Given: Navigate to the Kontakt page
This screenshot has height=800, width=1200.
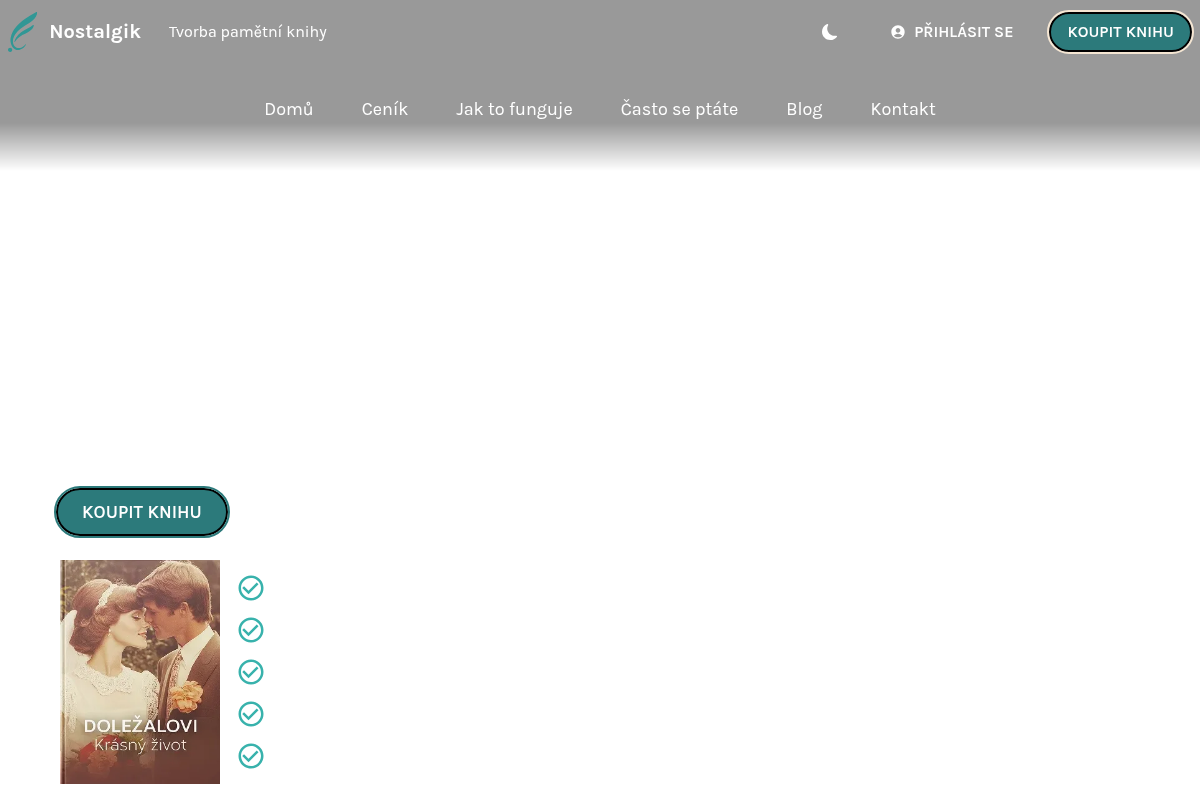Looking at the screenshot, I should [903, 109].
